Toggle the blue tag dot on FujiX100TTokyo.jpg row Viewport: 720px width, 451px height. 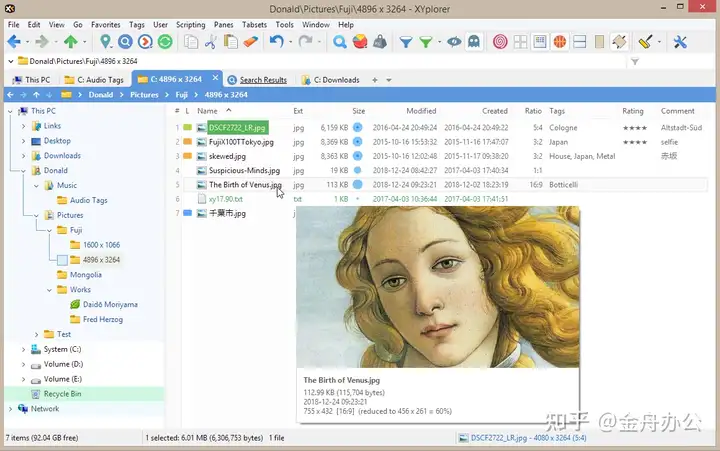(358, 142)
